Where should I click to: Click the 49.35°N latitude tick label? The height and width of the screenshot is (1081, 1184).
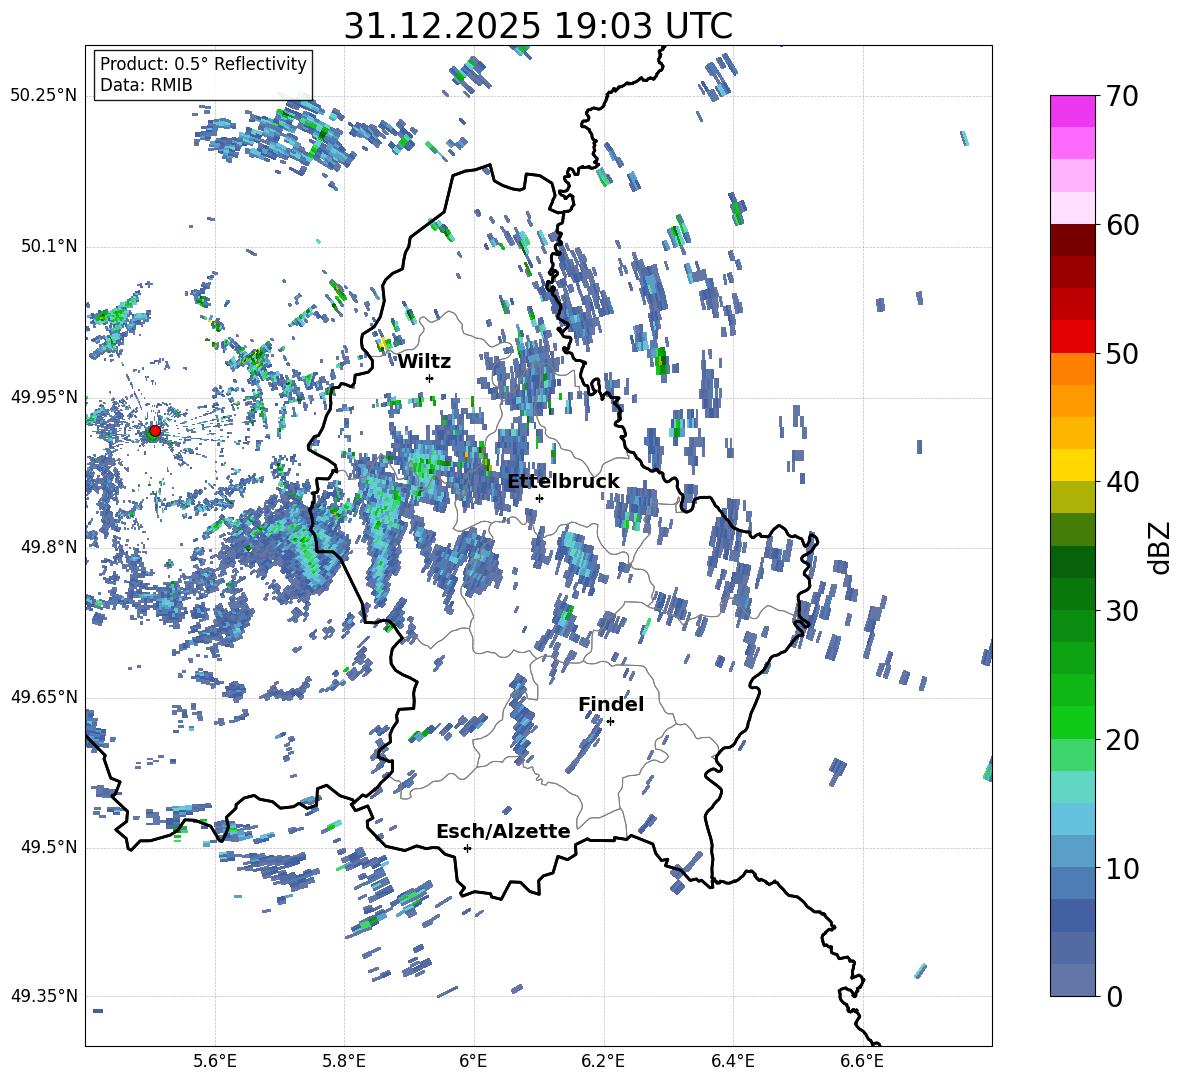(x=43, y=996)
